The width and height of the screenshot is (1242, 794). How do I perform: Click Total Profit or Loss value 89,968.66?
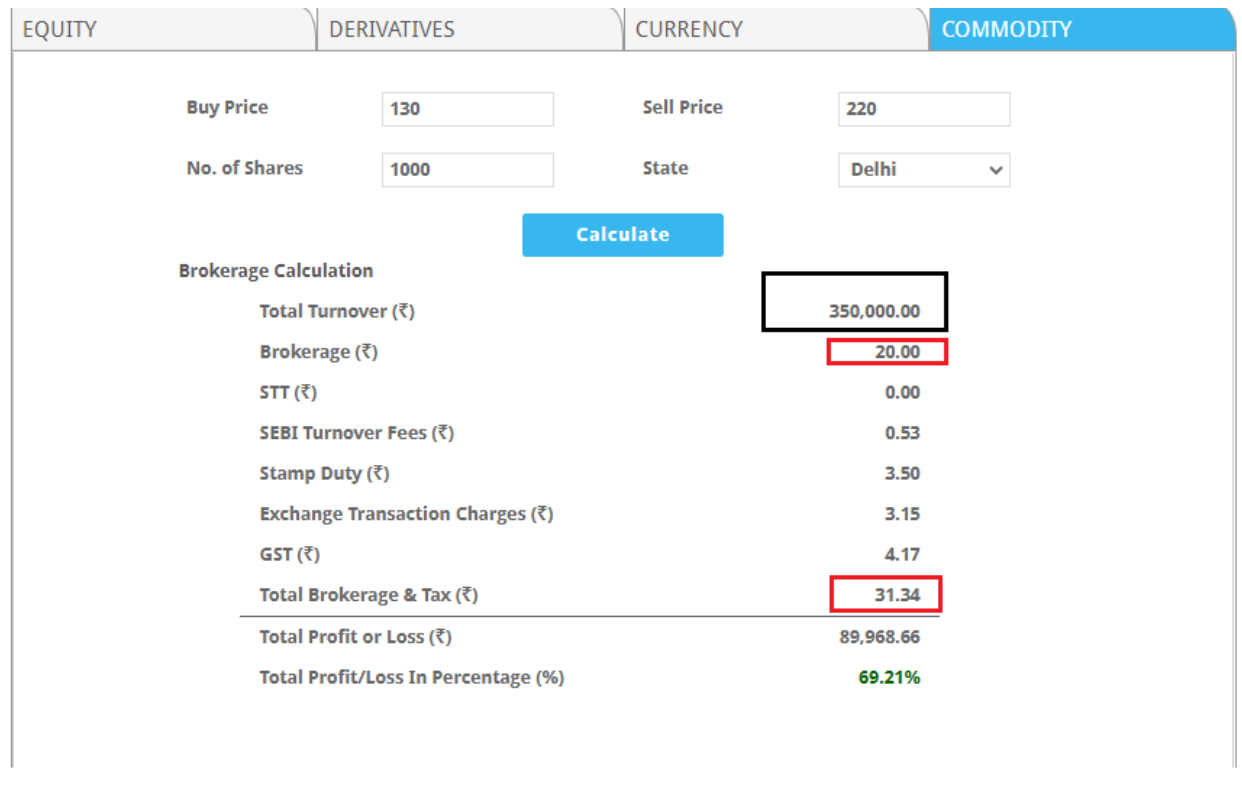tap(879, 637)
